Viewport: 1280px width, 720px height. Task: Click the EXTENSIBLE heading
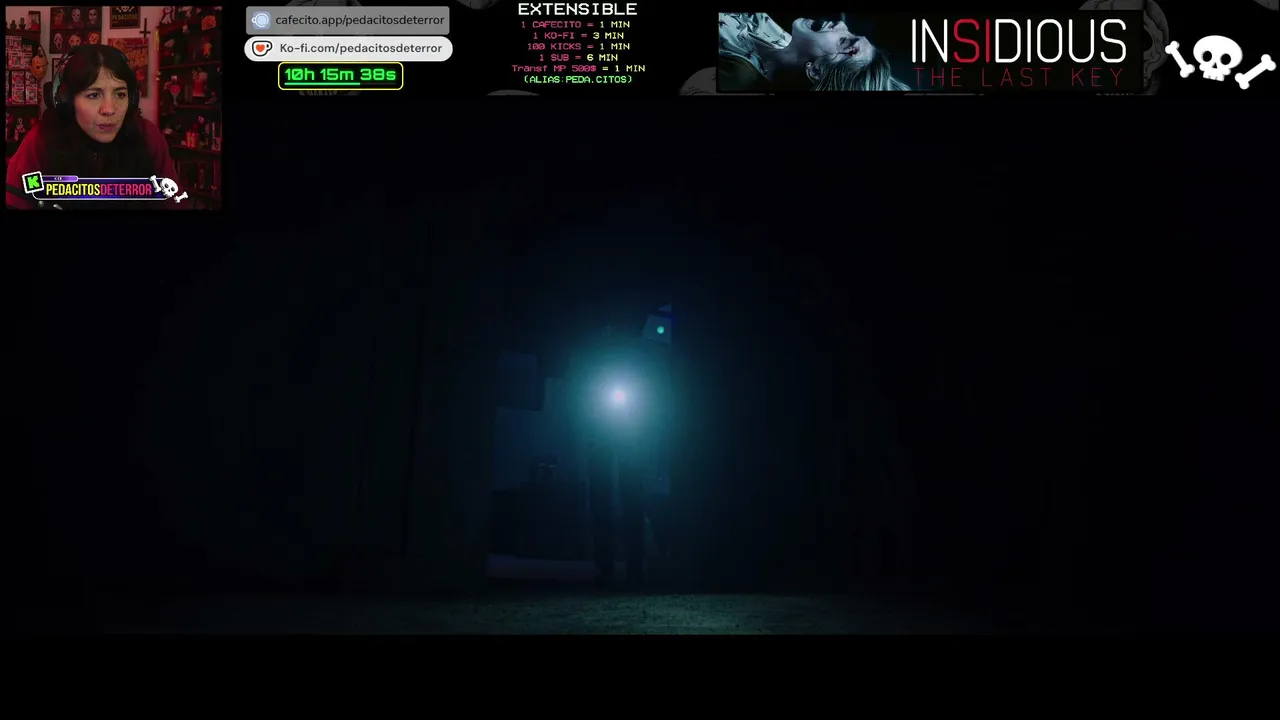[577, 10]
